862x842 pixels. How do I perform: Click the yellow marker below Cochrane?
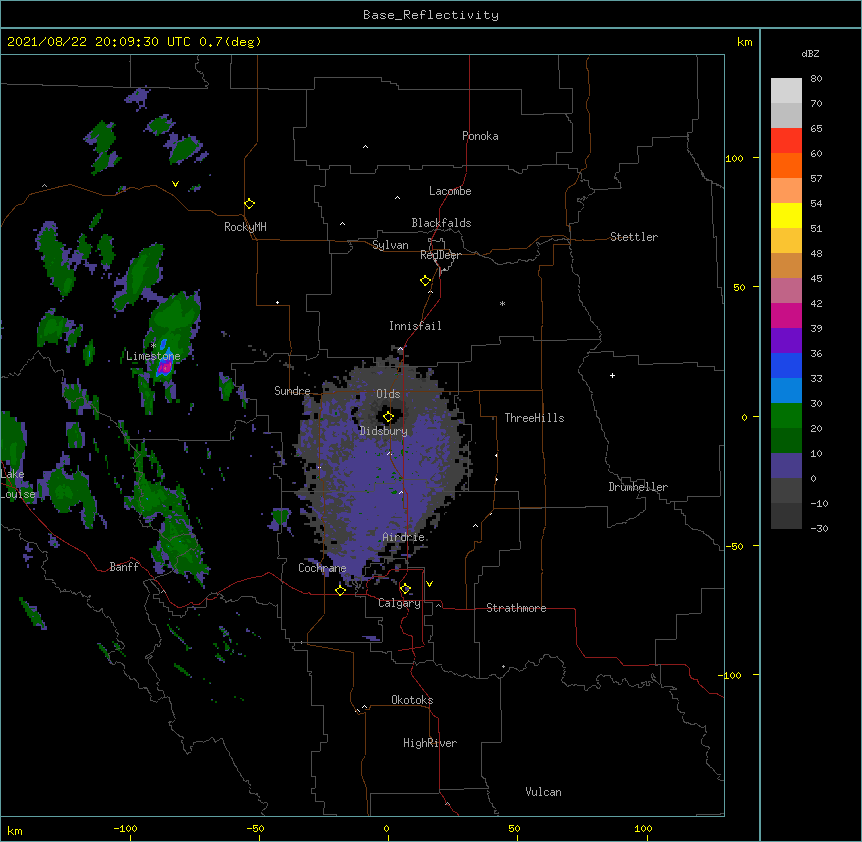click(x=340, y=590)
